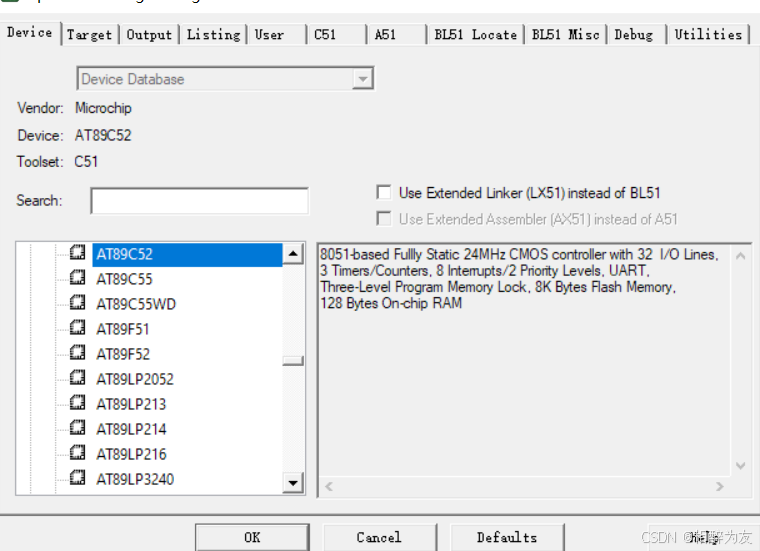Screen dimensions: 760x551
Task: Click the device description text area
Action: 524,360
